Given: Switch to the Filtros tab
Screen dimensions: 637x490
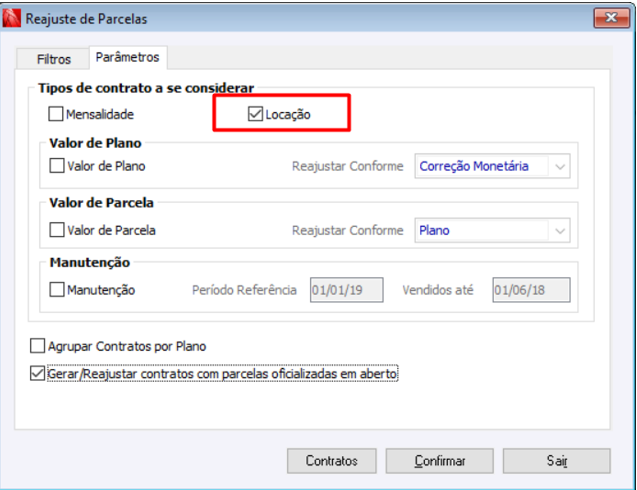Looking at the screenshot, I should tap(53, 59).
